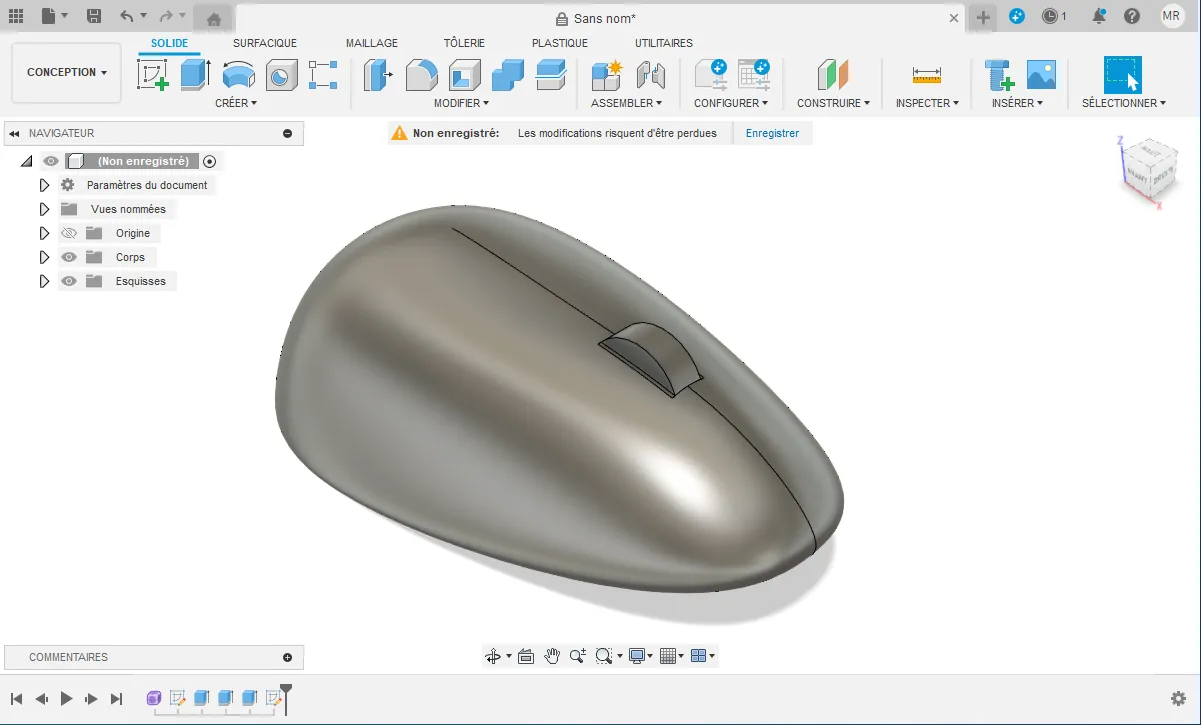Select the Extrude tool in Créer
The image size is (1201, 725).
click(x=195, y=75)
